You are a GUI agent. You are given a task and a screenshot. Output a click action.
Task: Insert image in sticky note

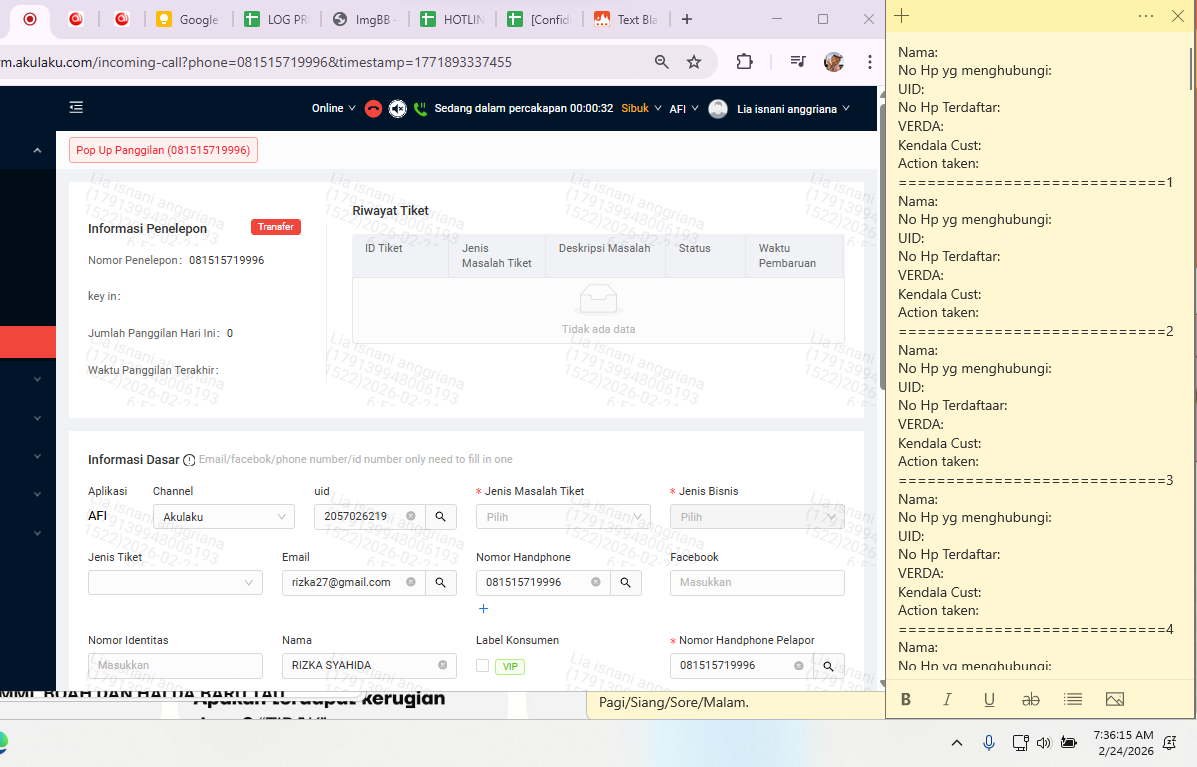(x=1115, y=699)
